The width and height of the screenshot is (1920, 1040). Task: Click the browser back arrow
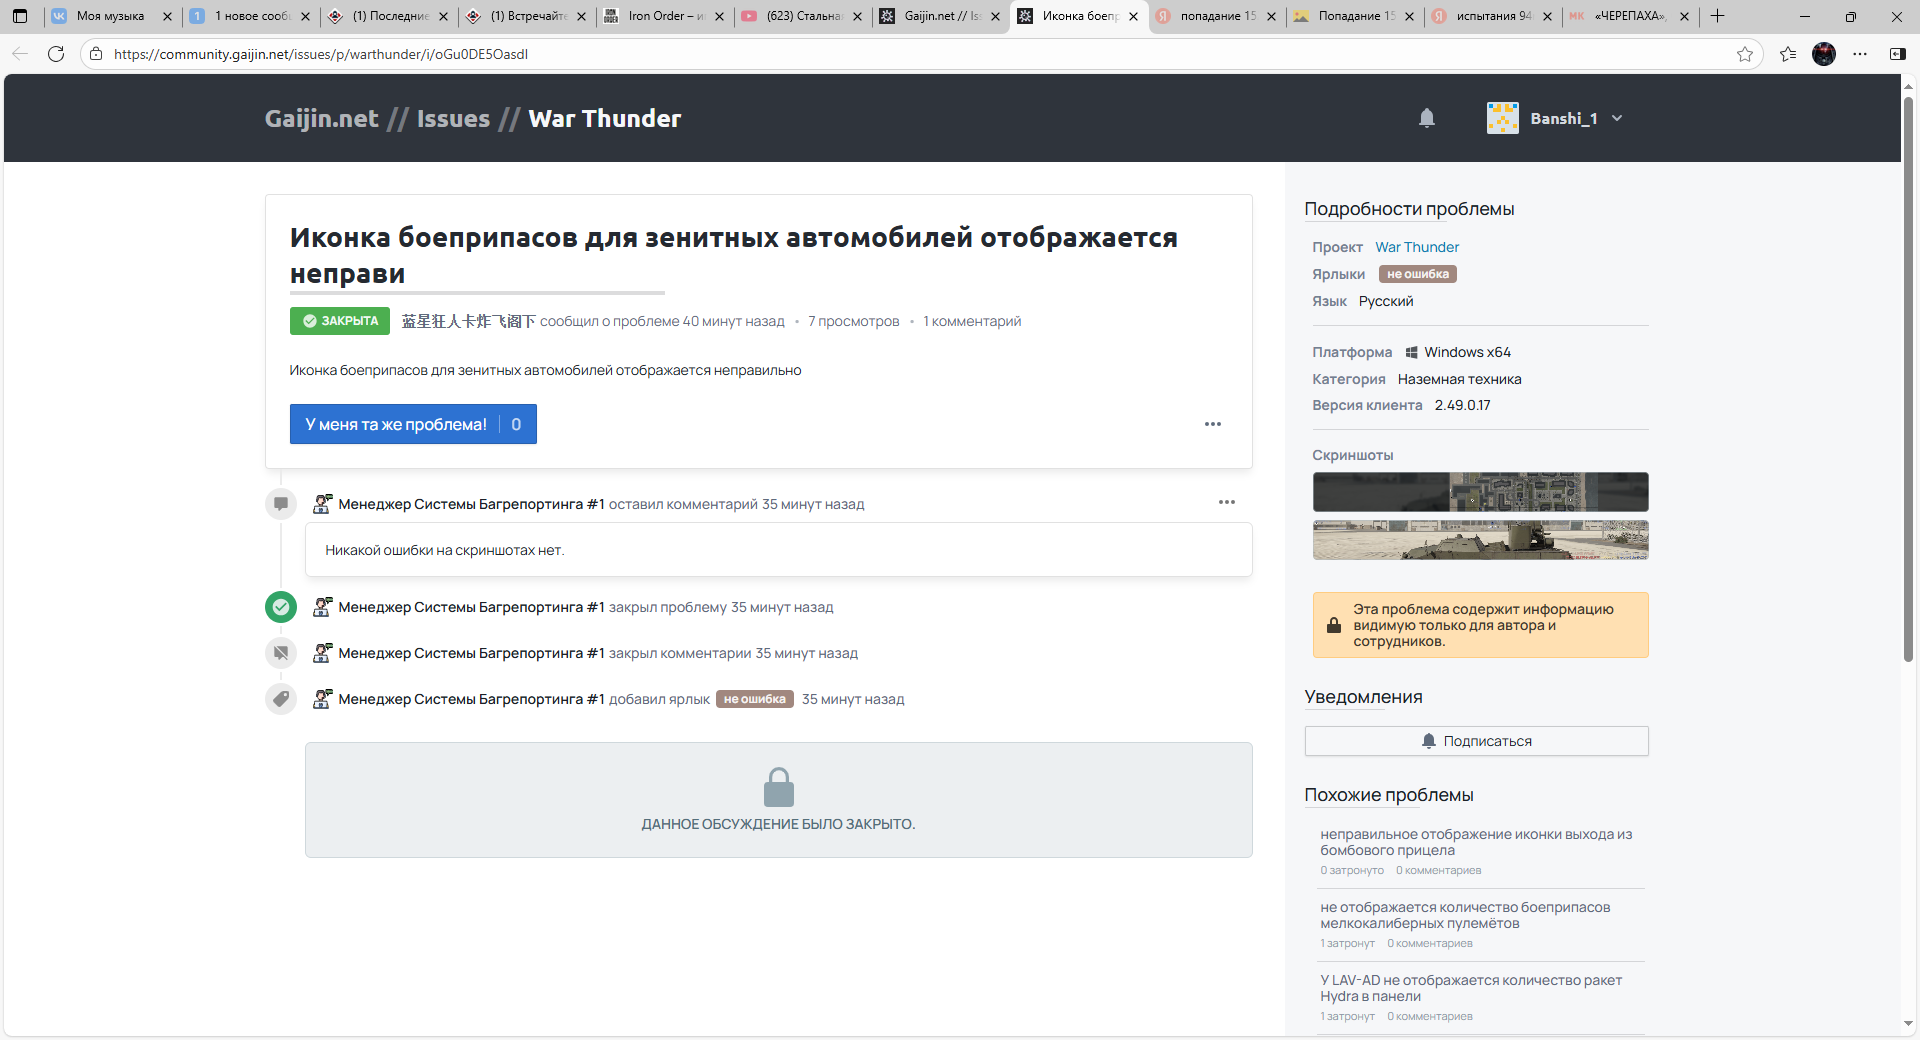[20, 54]
